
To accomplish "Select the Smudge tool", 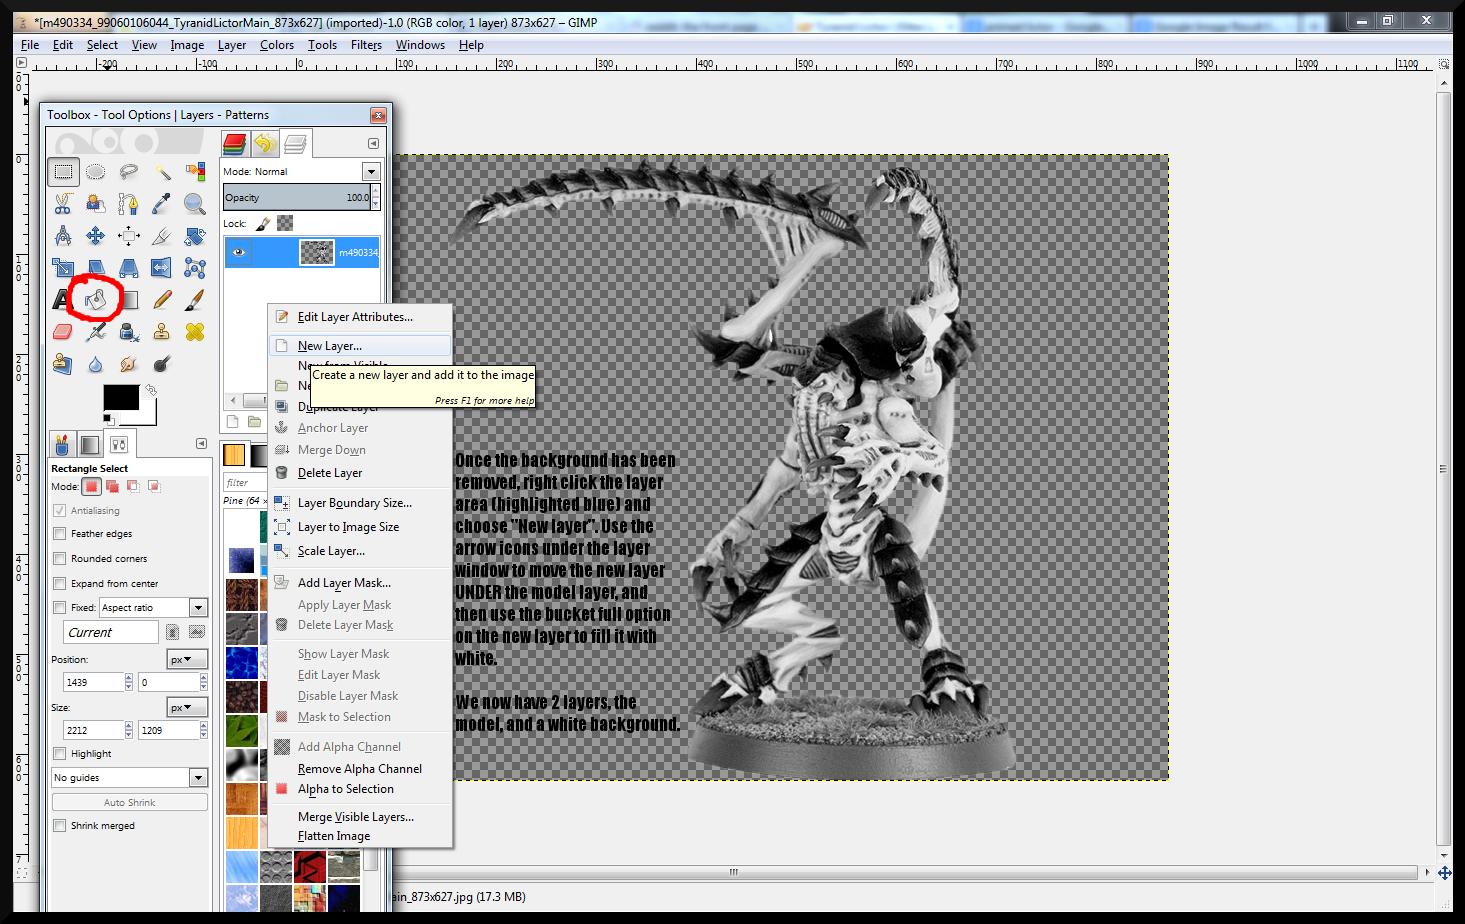I will pos(129,364).
